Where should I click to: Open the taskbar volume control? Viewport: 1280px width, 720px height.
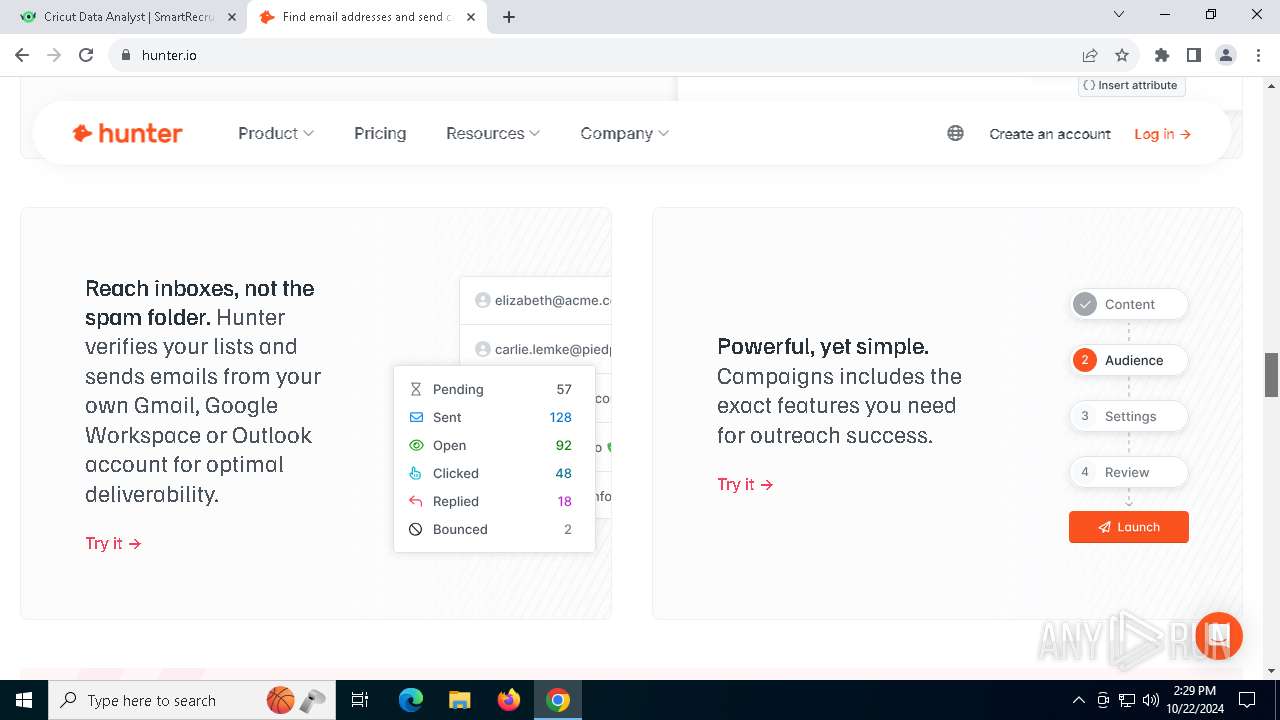coord(1151,700)
